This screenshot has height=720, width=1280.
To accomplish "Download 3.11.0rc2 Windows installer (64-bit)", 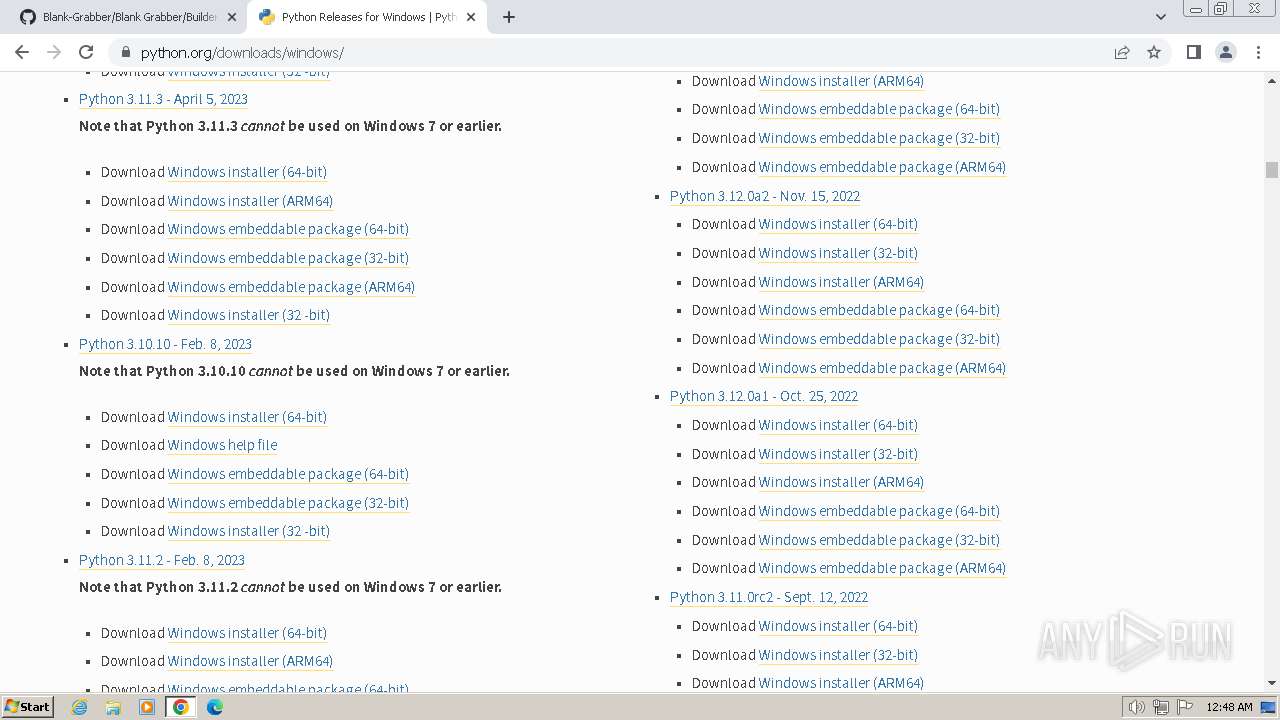I will click(838, 626).
